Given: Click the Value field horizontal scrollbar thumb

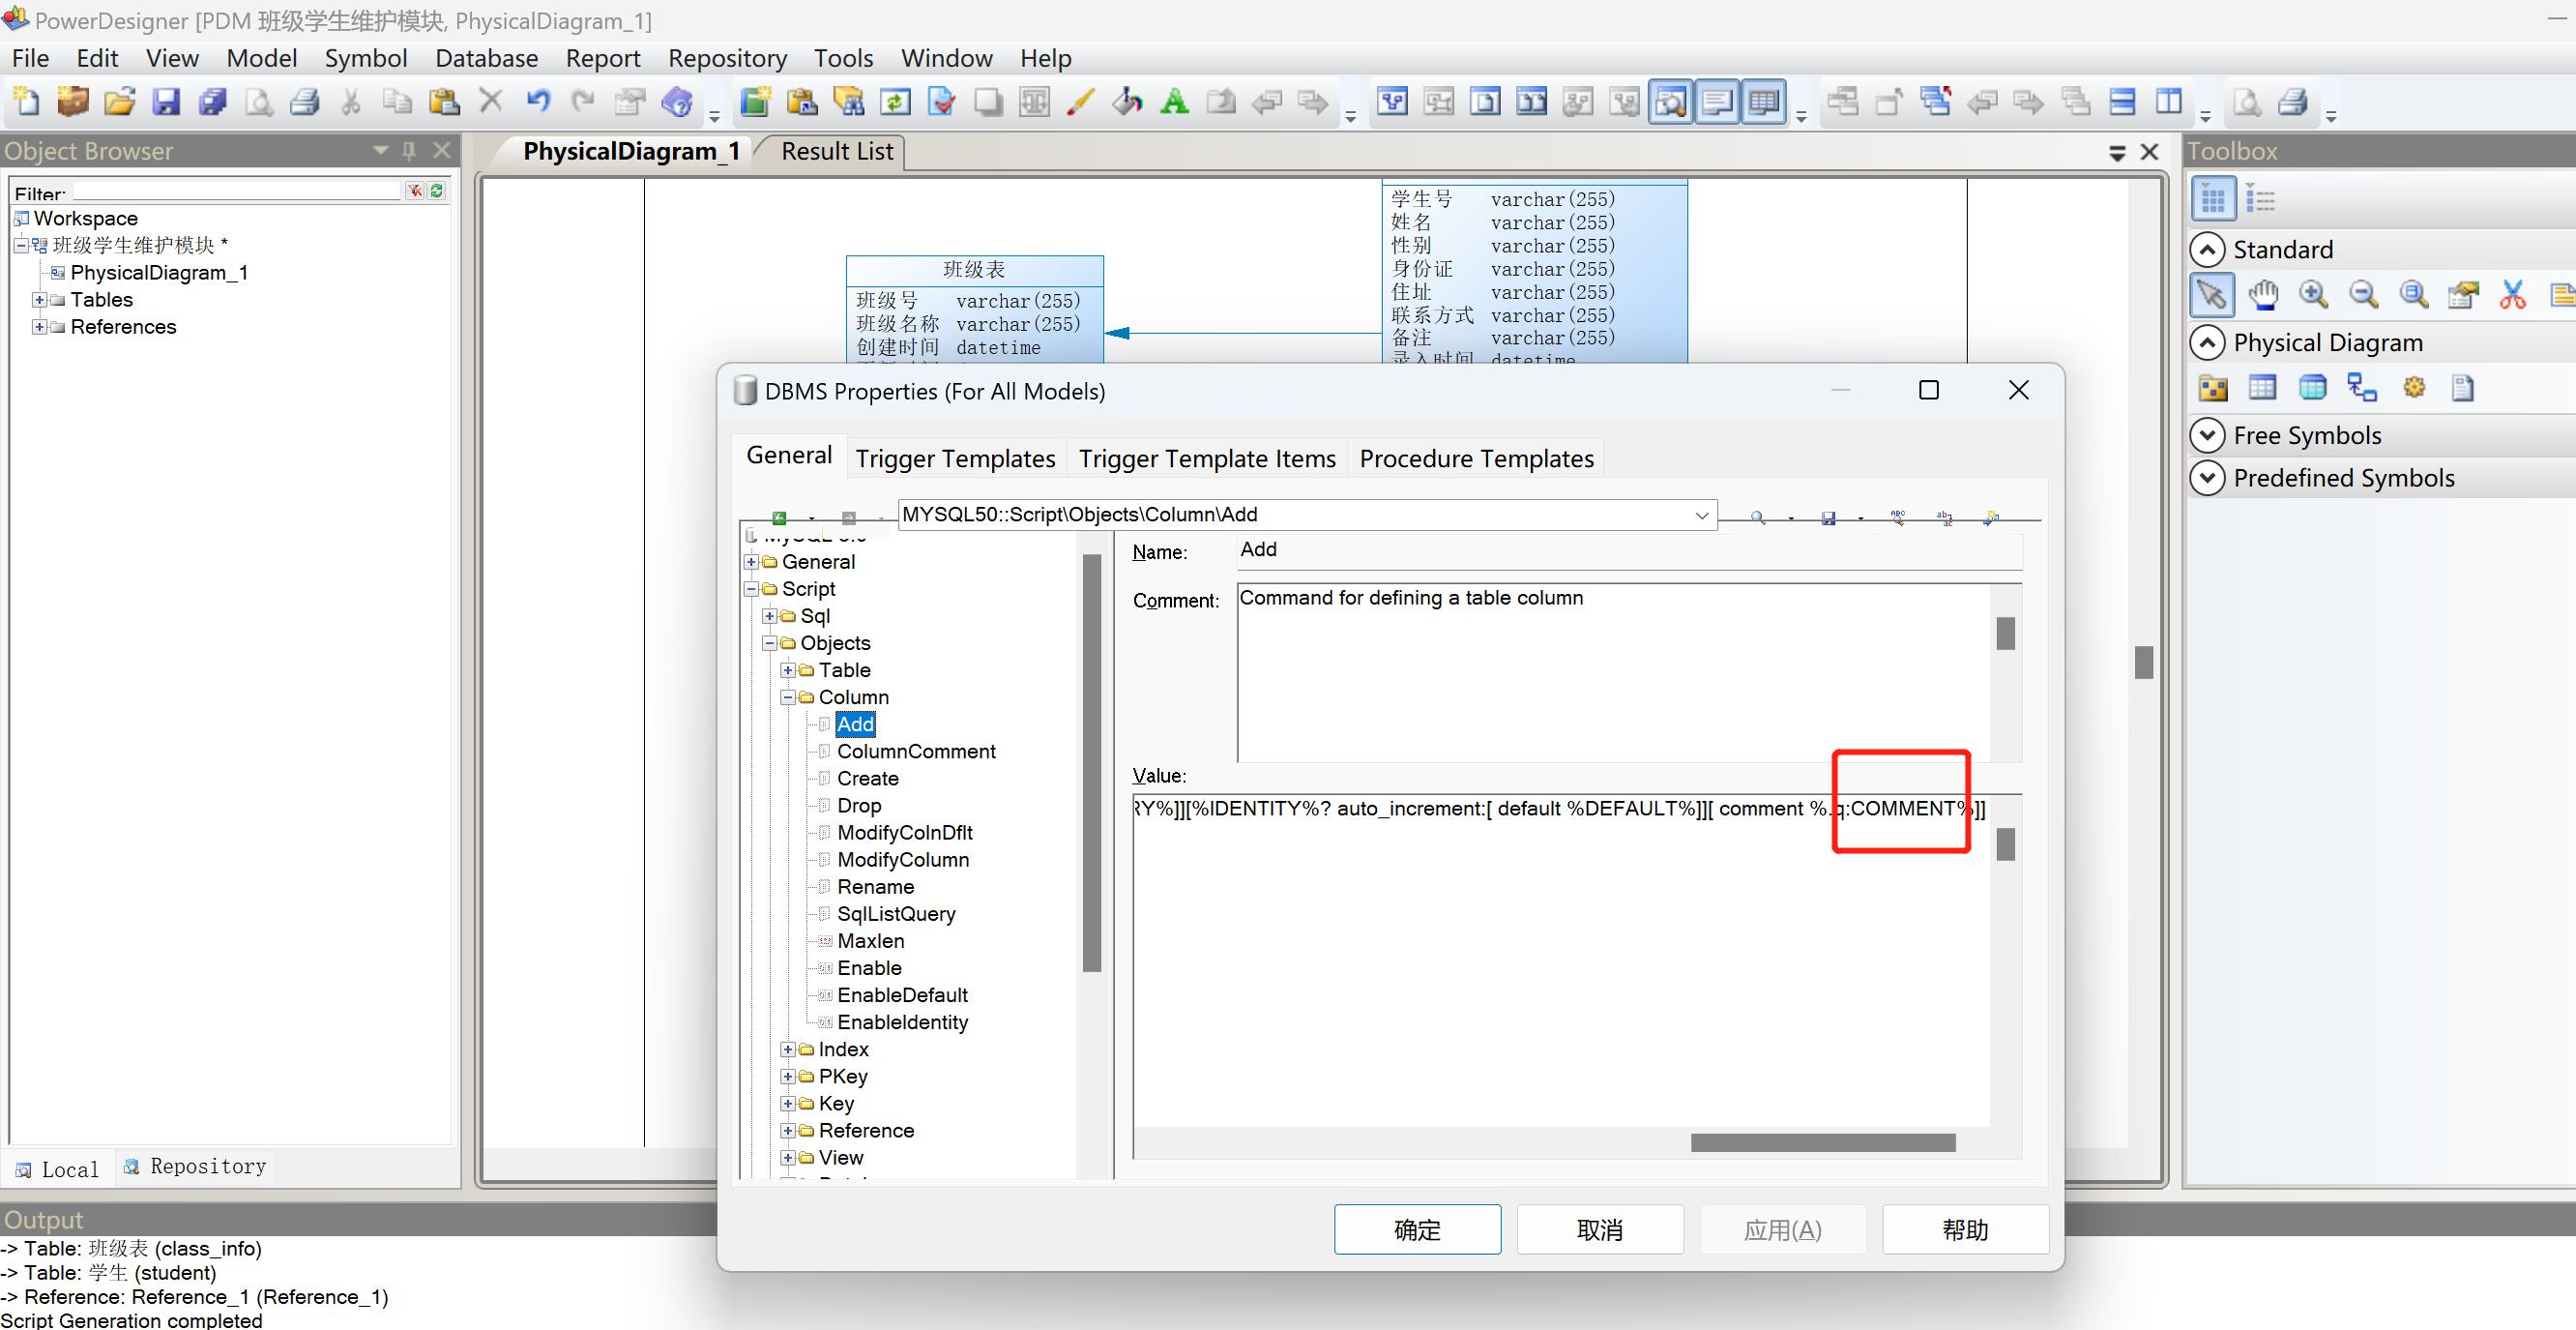Looking at the screenshot, I should click(1822, 1142).
